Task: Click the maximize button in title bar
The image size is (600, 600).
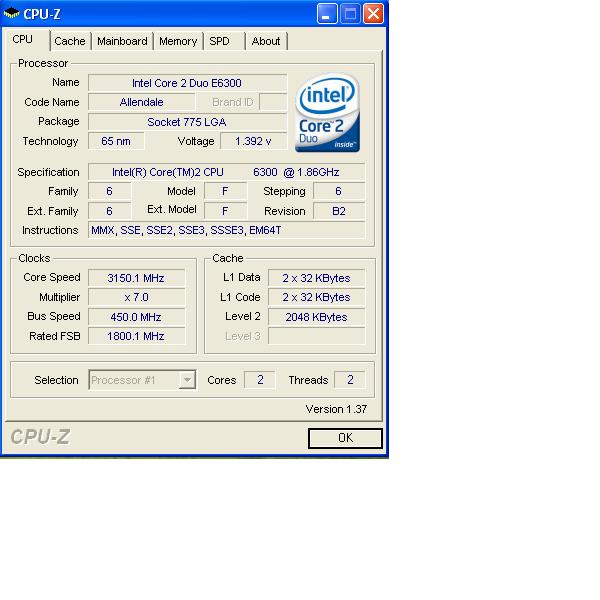Action: (350, 14)
